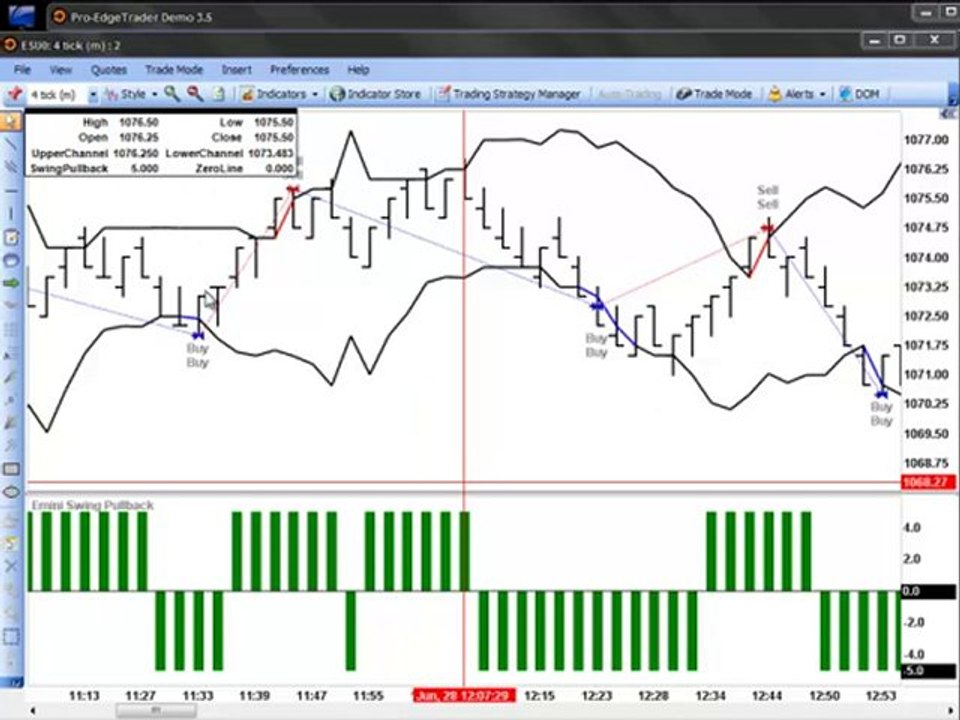Click the red 1068.27 price label

(x=928, y=482)
